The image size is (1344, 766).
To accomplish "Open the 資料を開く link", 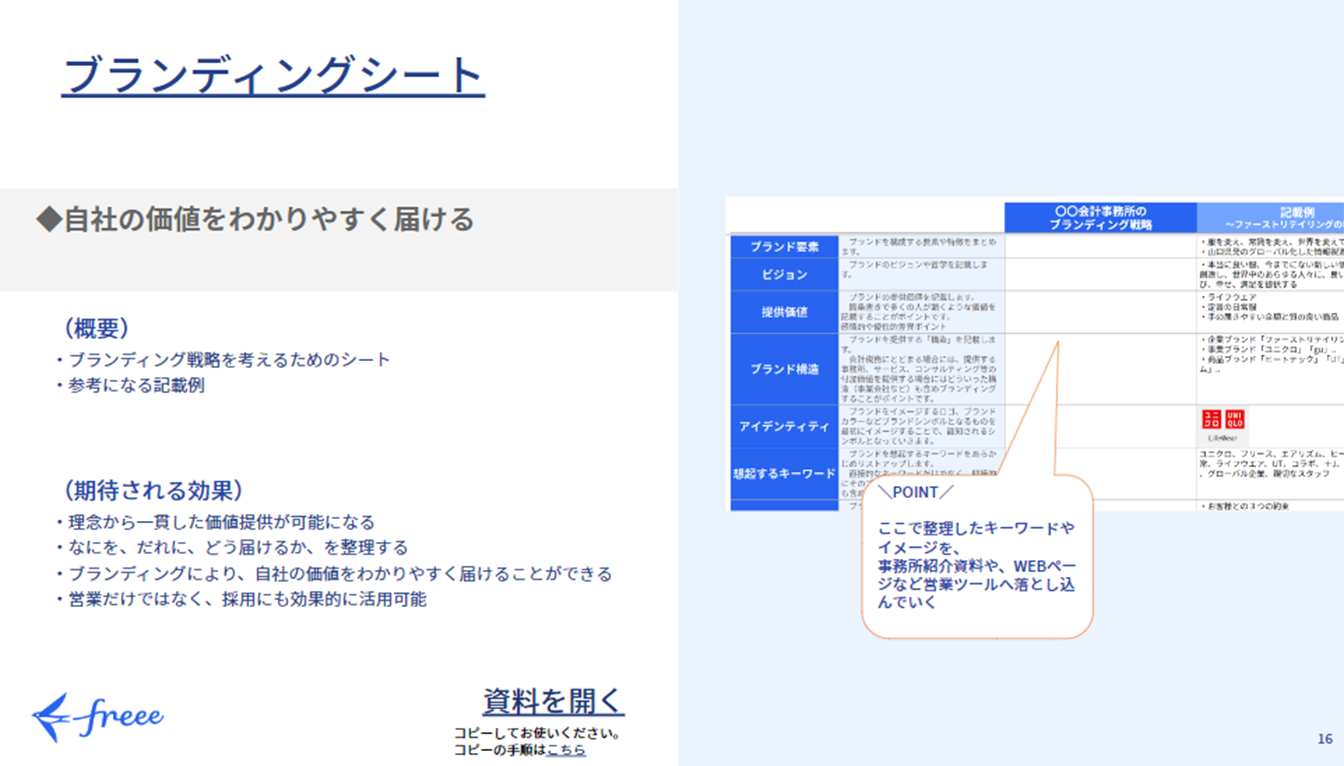I will pyautogui.click(x=553, y=701).
